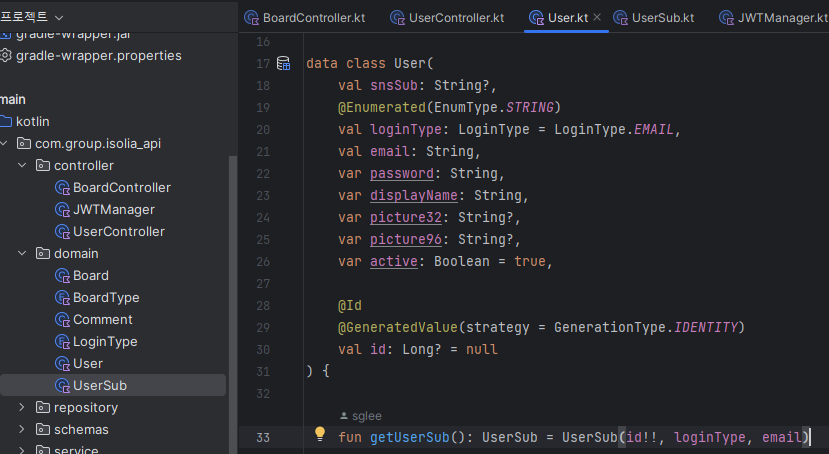Open the UserSub.kt tab

click(x=654, y=17)
